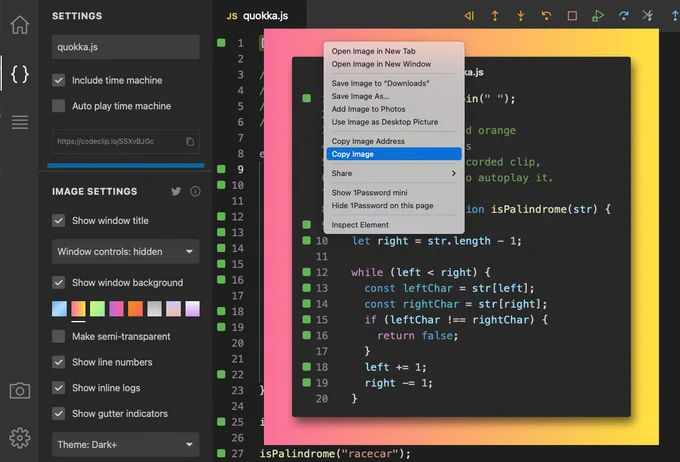680x462 pixels.
Task: Toggle Show window title checkbox
Action: pyautogui.click(x=59, y=220)
